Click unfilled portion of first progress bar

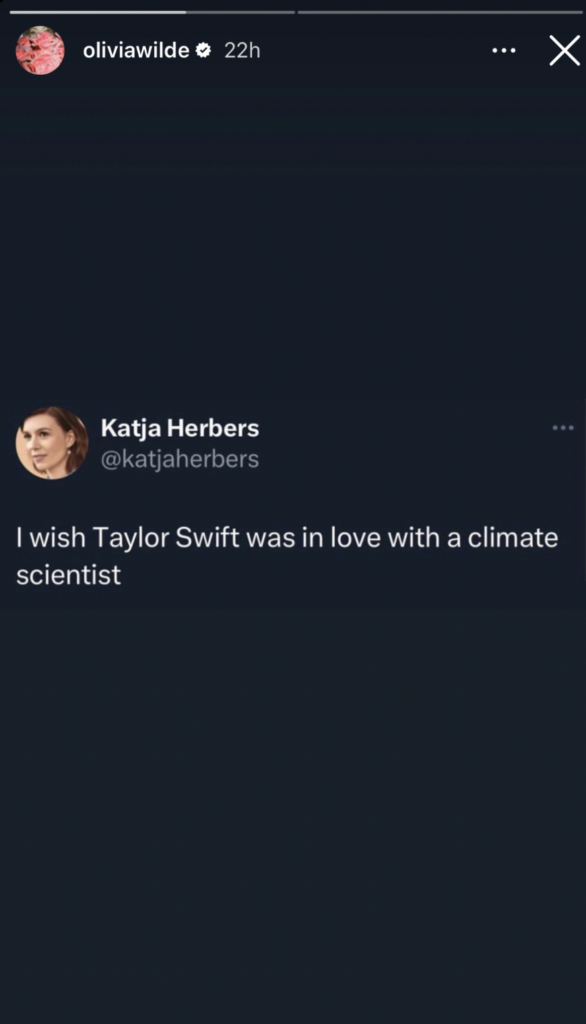tap(240, 12)
